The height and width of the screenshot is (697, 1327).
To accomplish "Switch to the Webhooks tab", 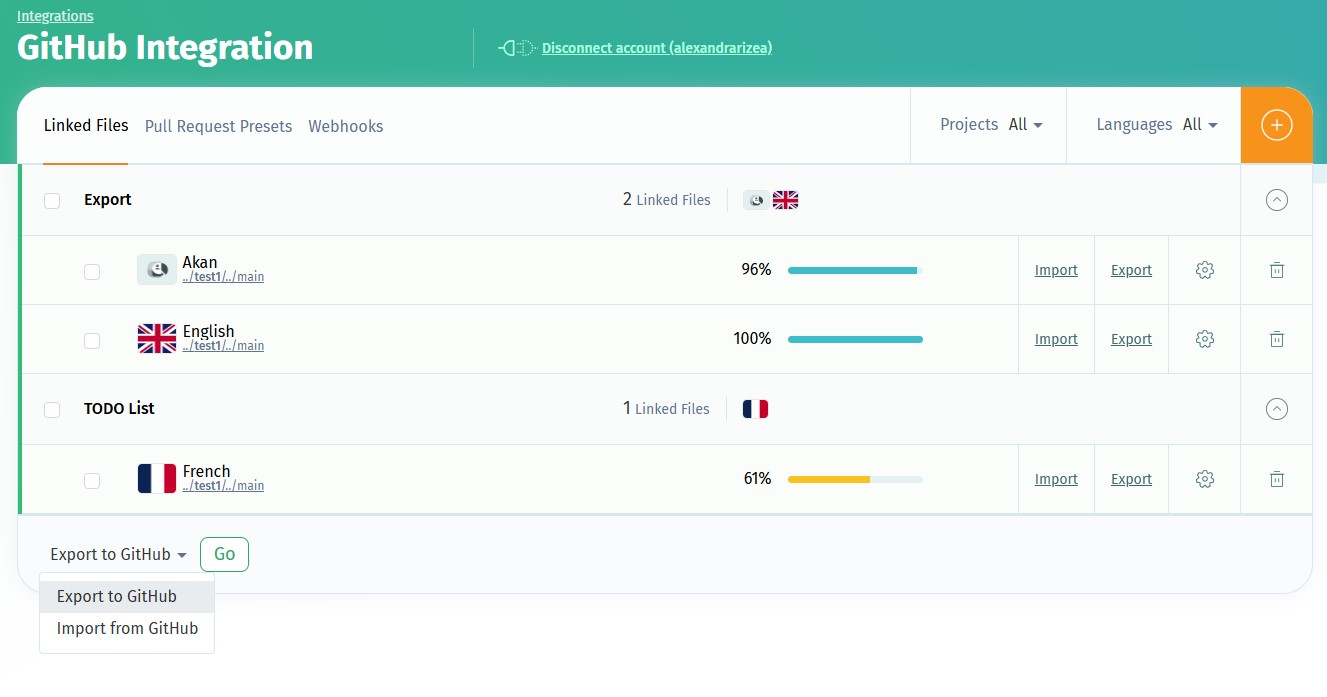I will point(345,126).
